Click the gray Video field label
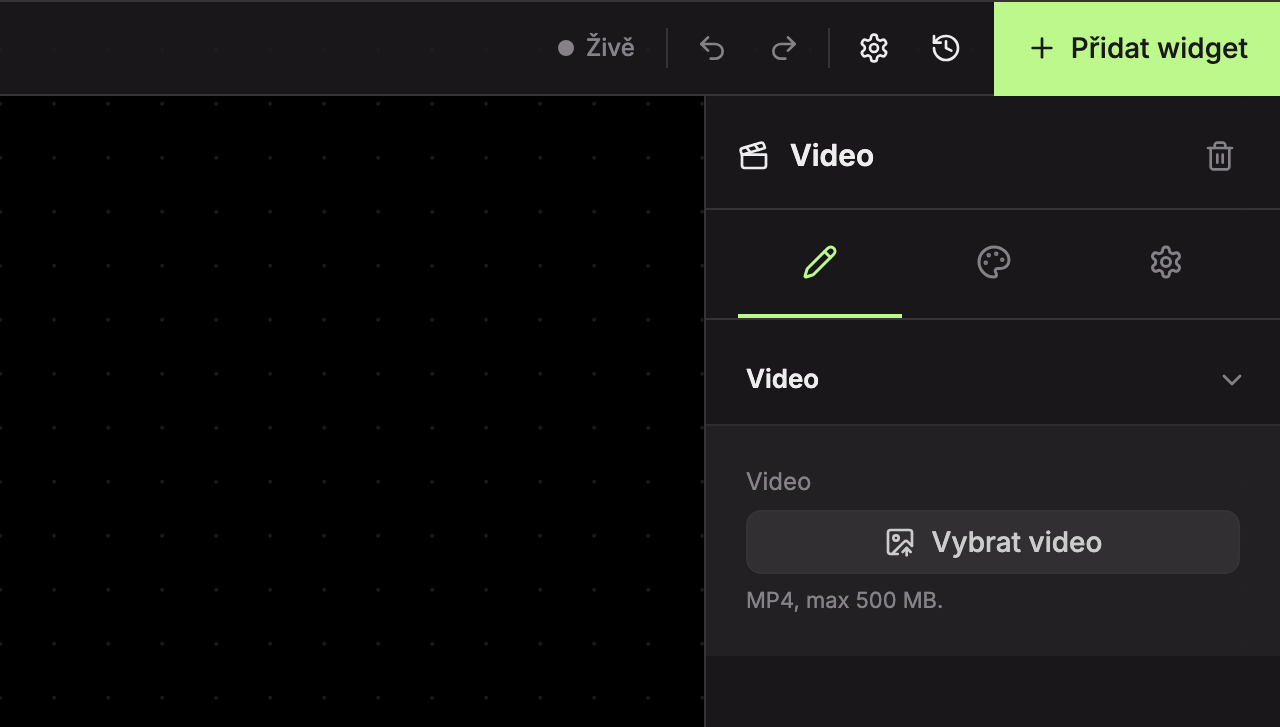1280x727 pixels. coord(778,482)
